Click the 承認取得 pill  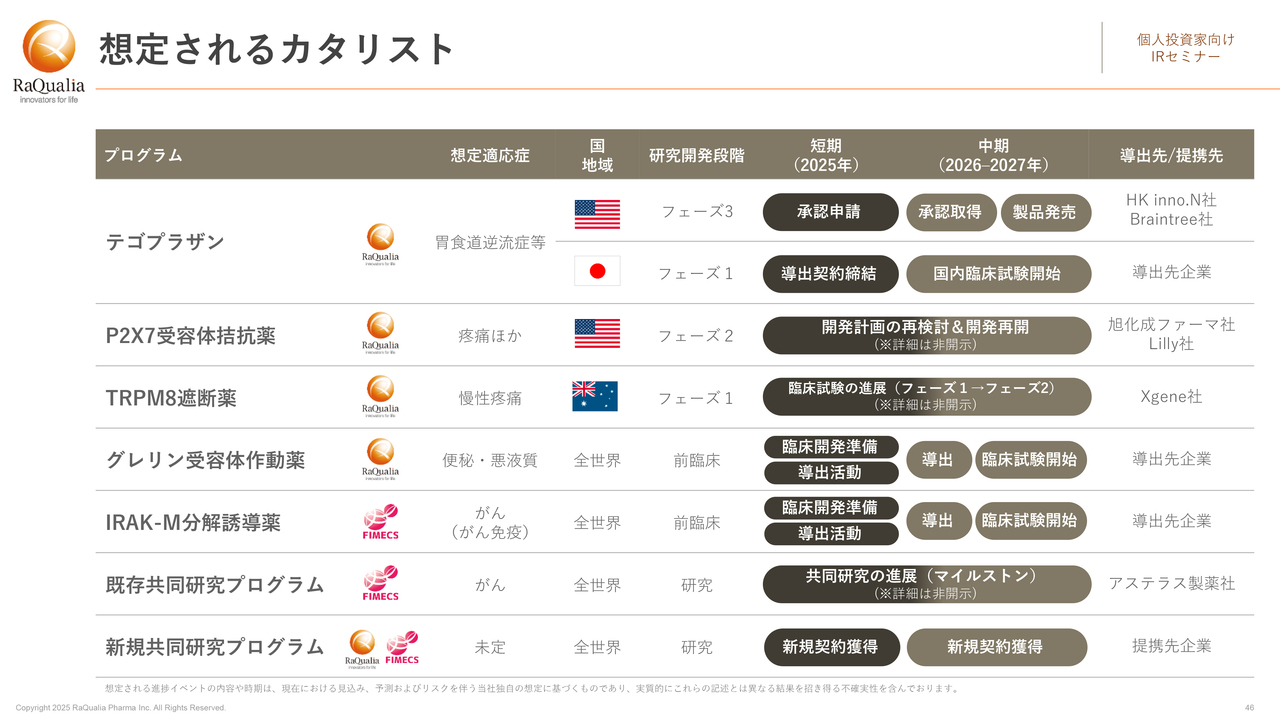pos(950,212)
